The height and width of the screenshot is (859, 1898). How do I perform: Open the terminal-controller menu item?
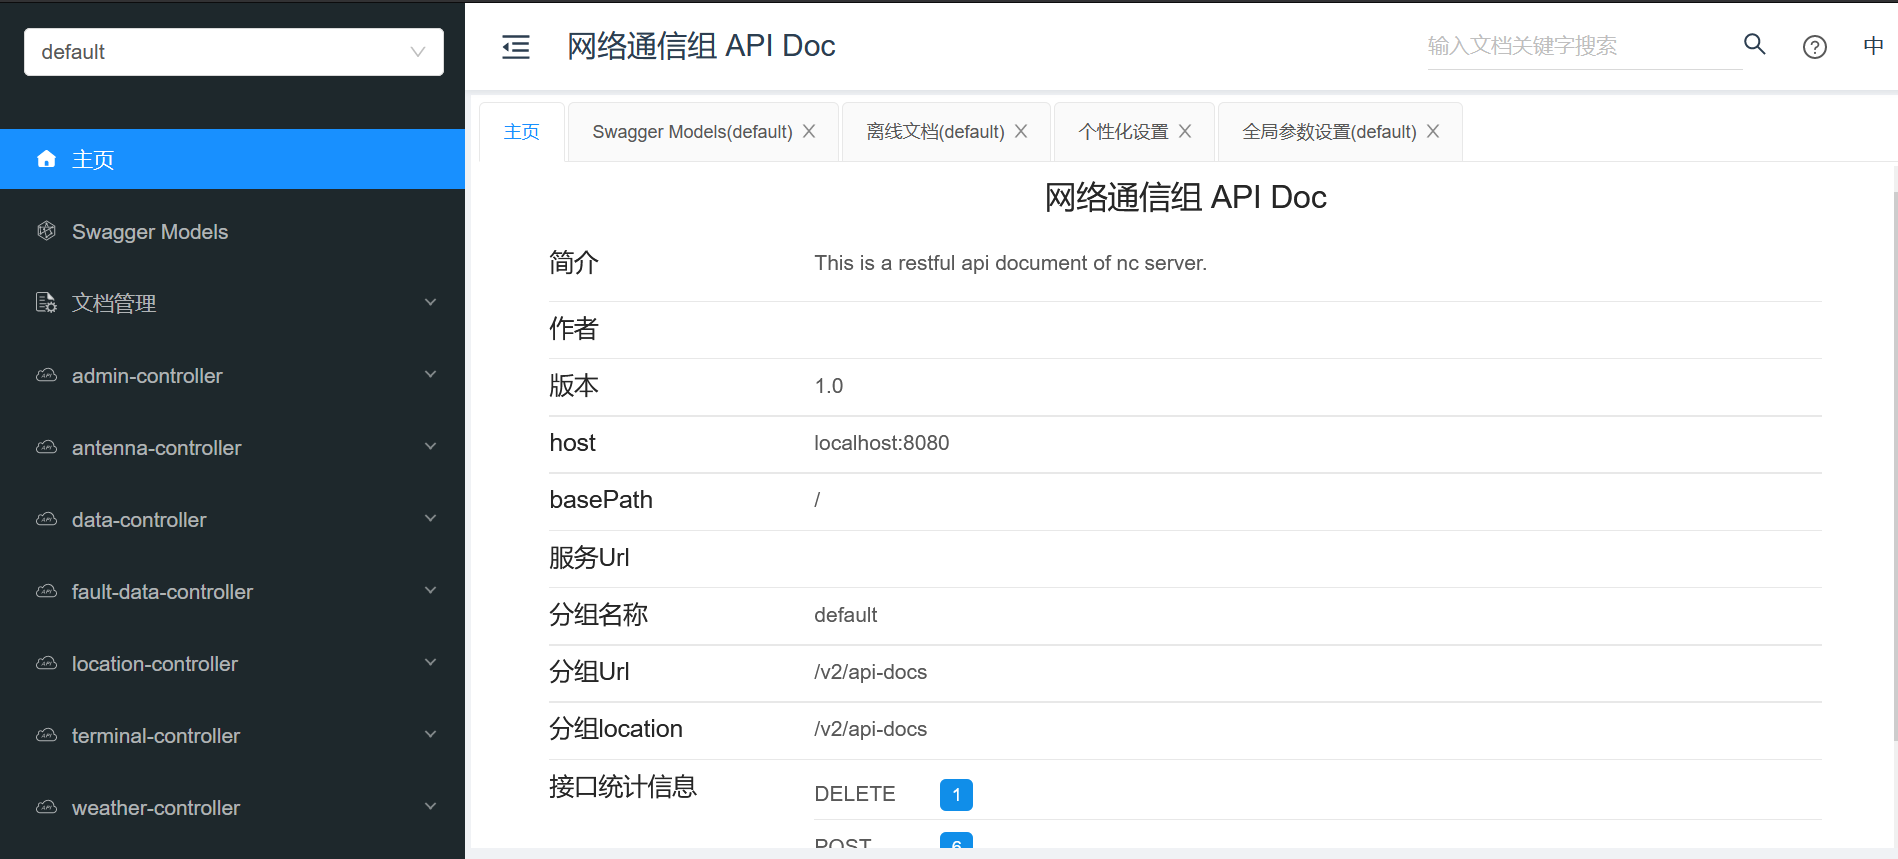232,735
